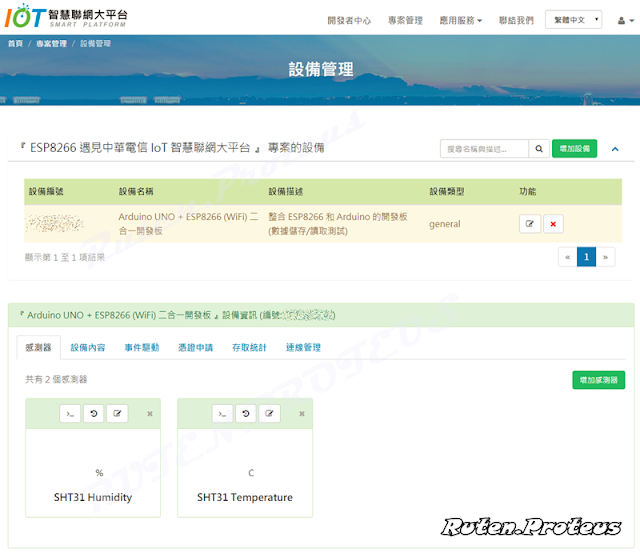The image size is (640, 553).
Task: Remove the SHT31 Temperature sensor card
Action: (302, 414)
